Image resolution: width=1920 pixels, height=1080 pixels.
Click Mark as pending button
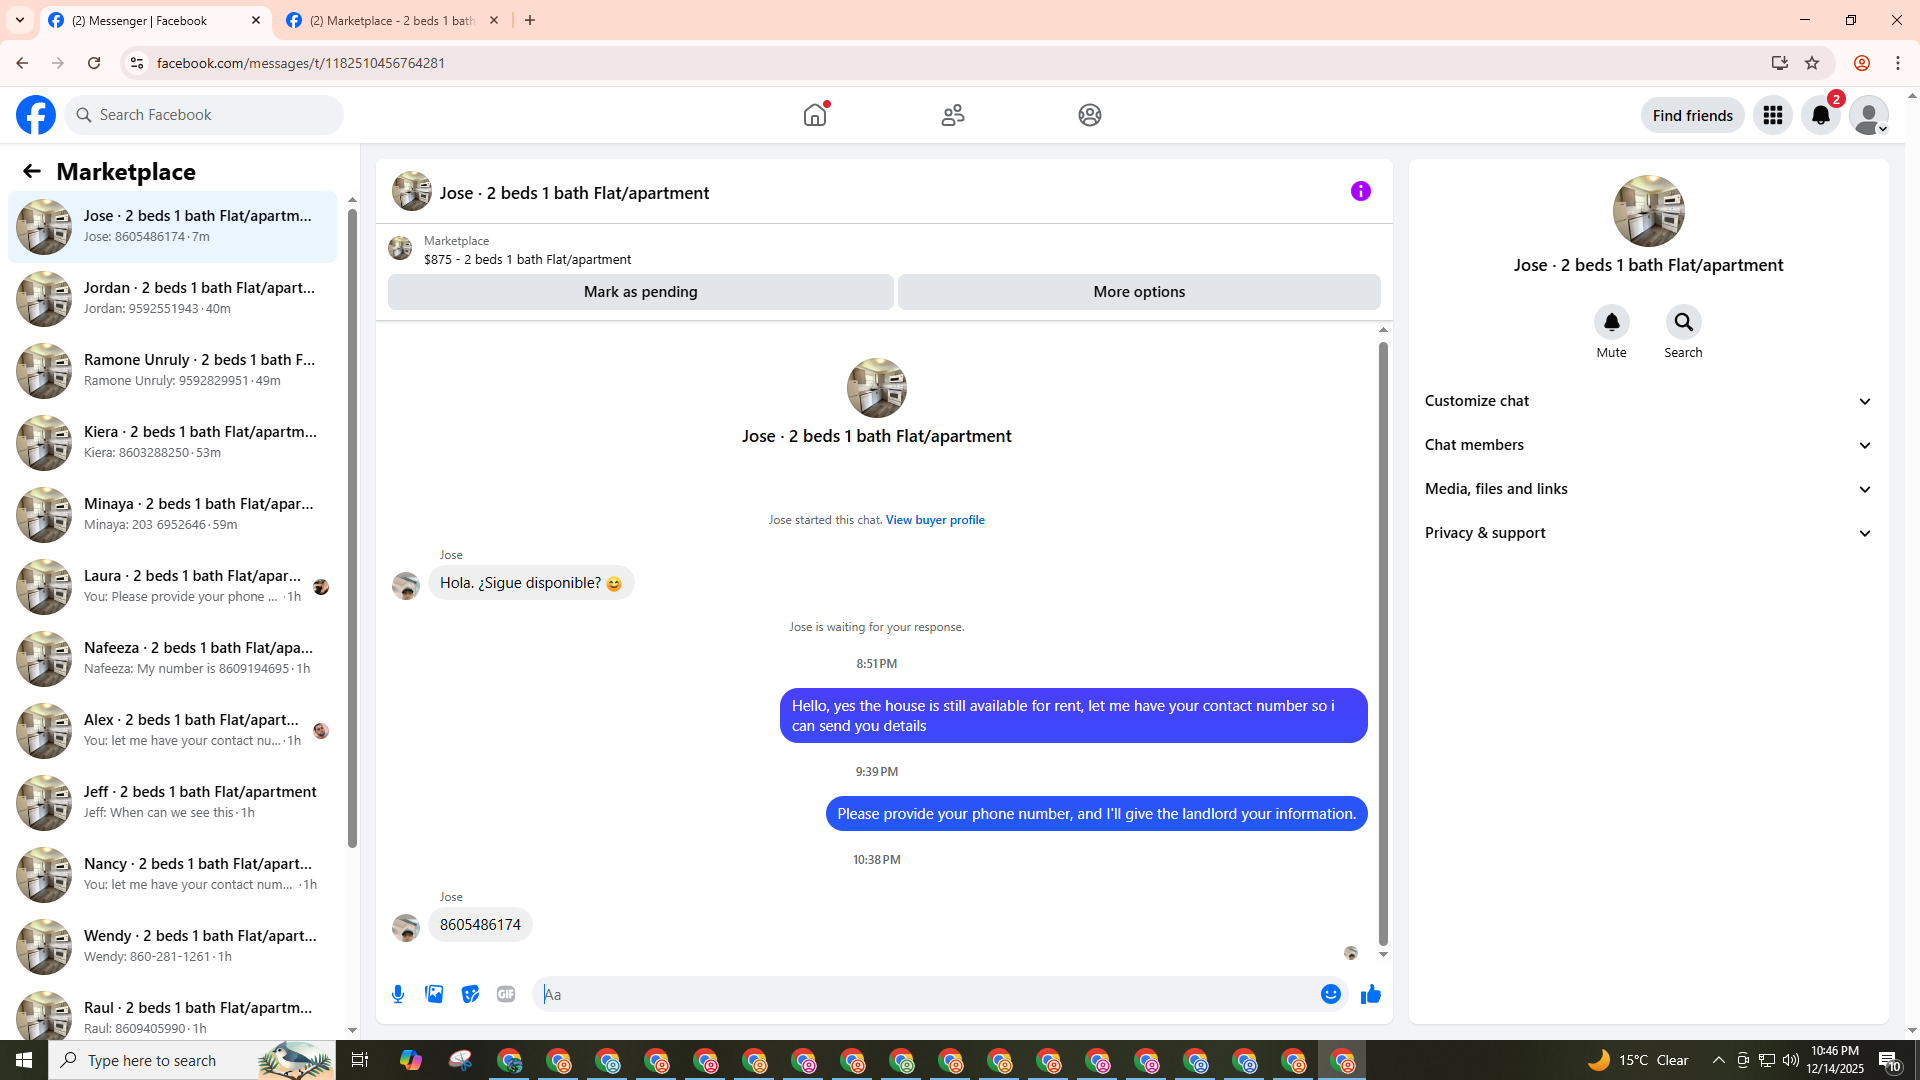pyautogui.click(x=640, y=292)
